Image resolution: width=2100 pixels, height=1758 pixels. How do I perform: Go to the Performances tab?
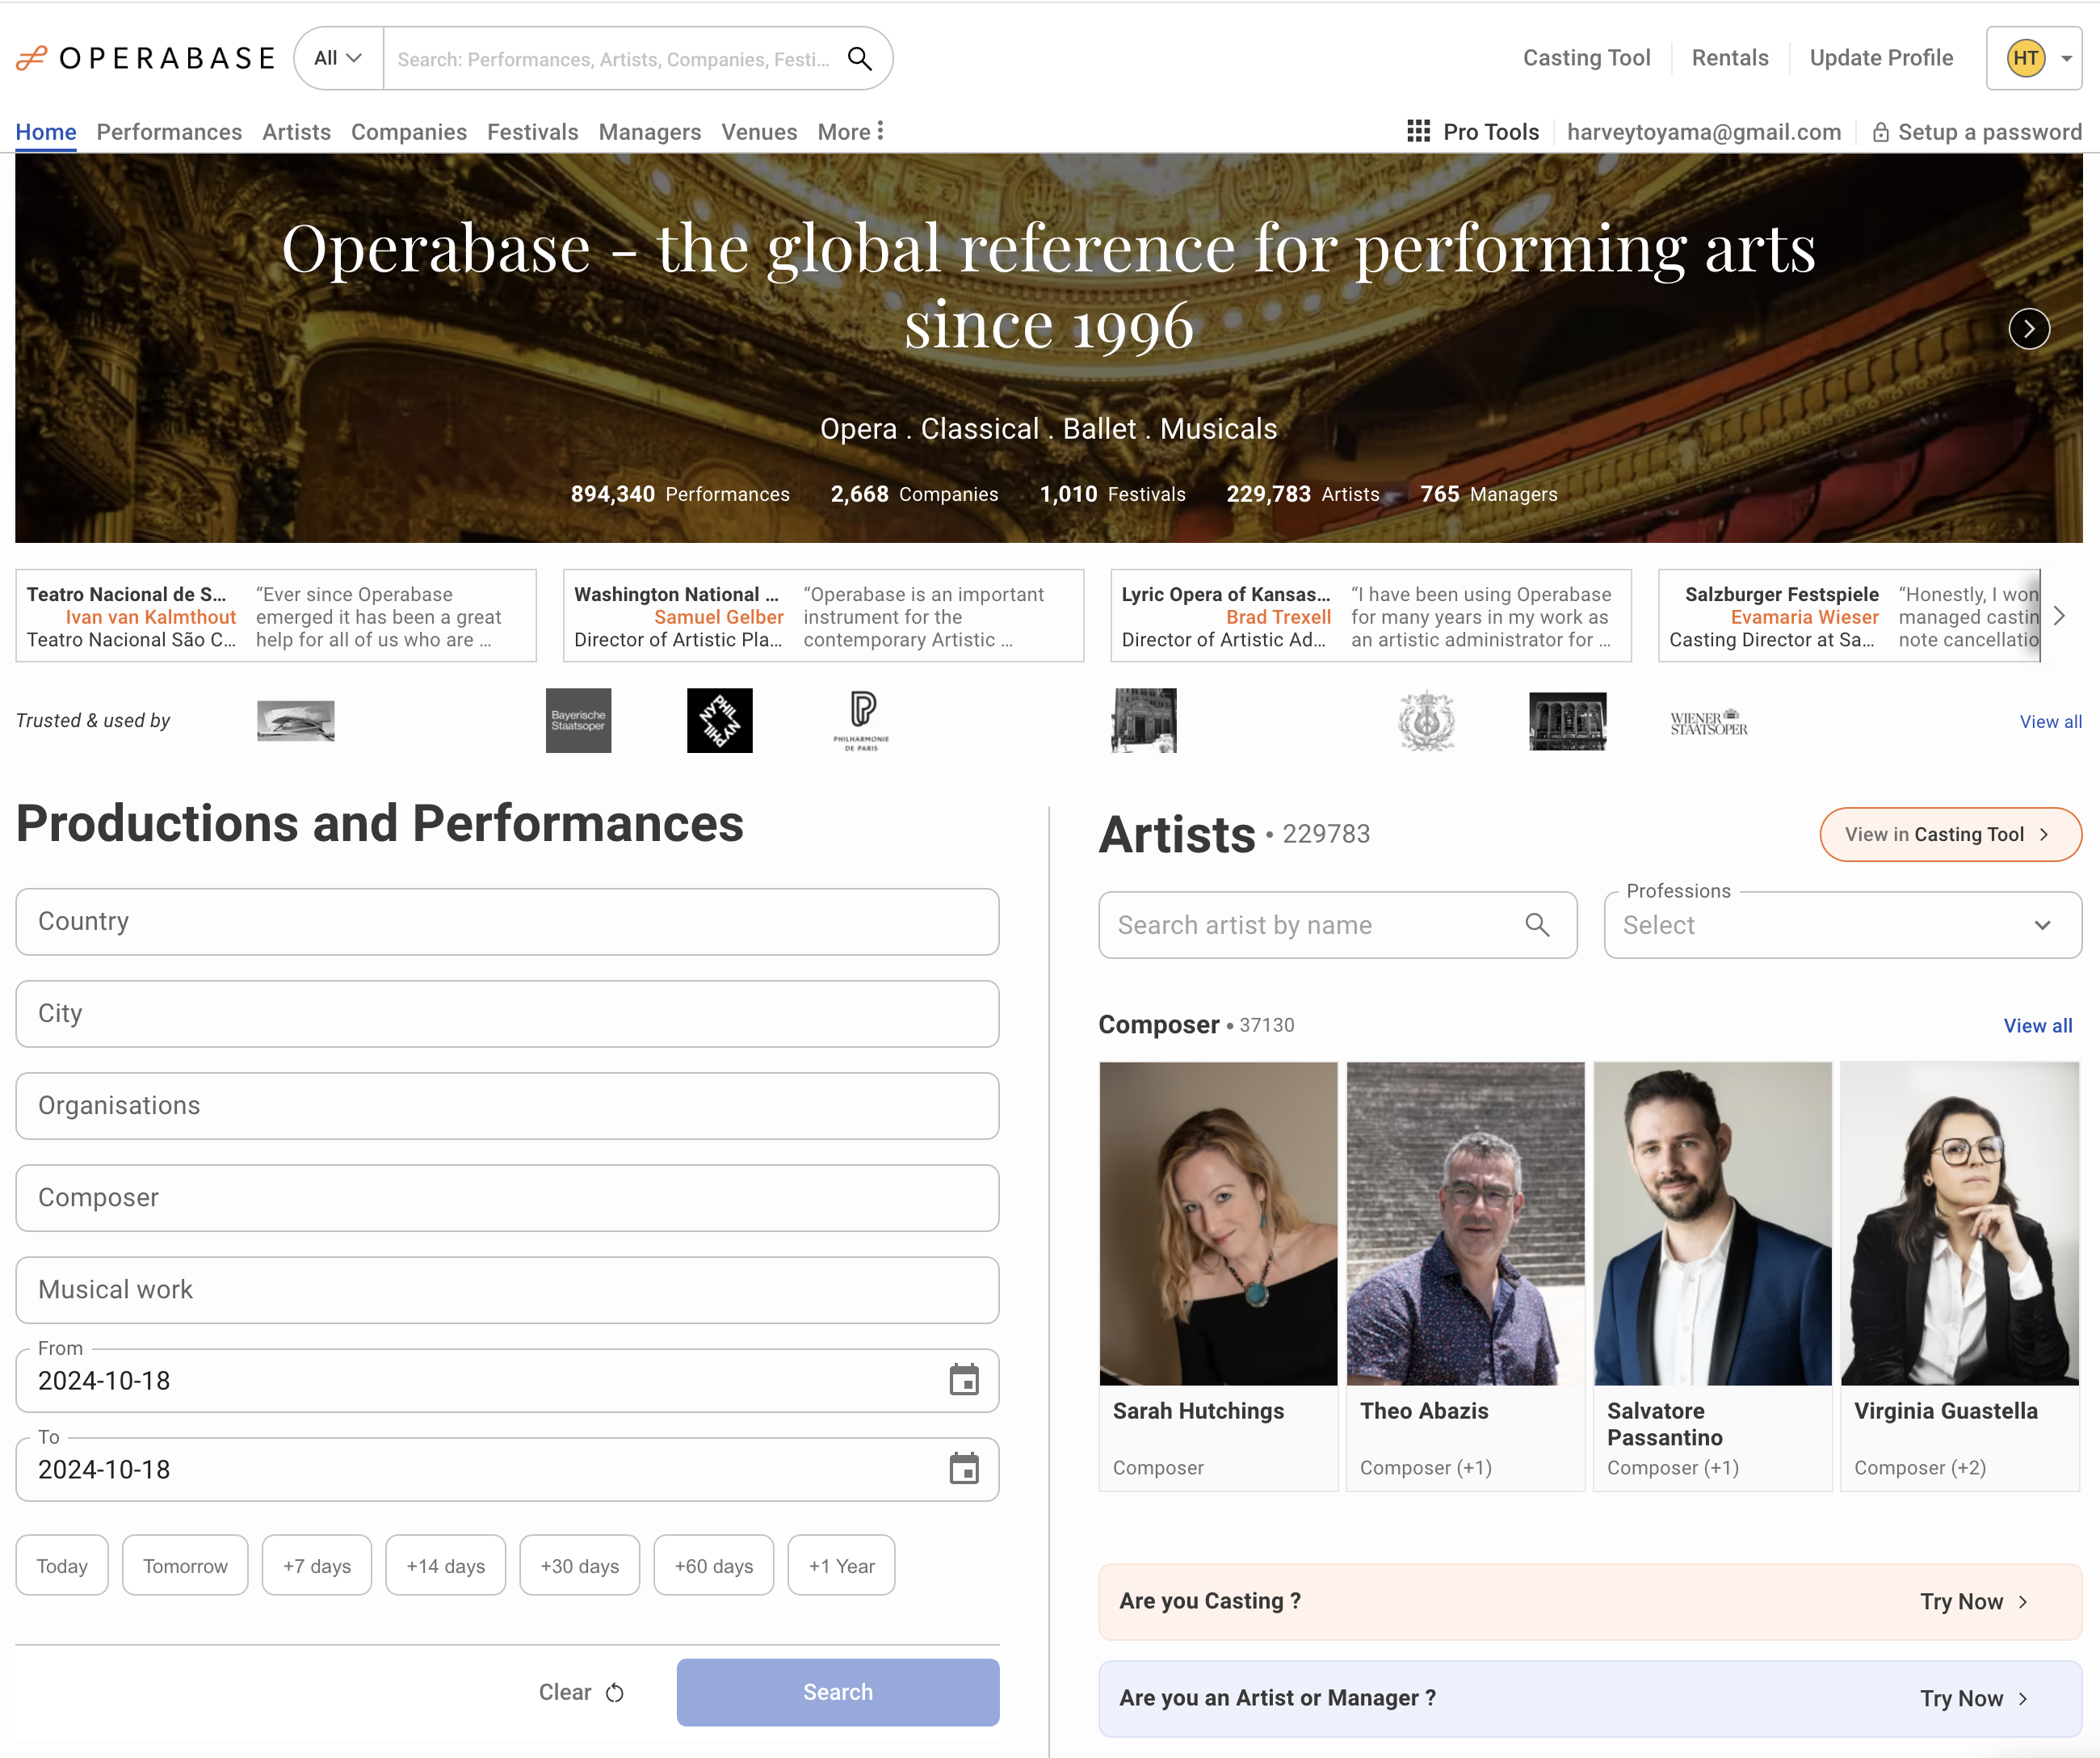(x=169, y=132)
